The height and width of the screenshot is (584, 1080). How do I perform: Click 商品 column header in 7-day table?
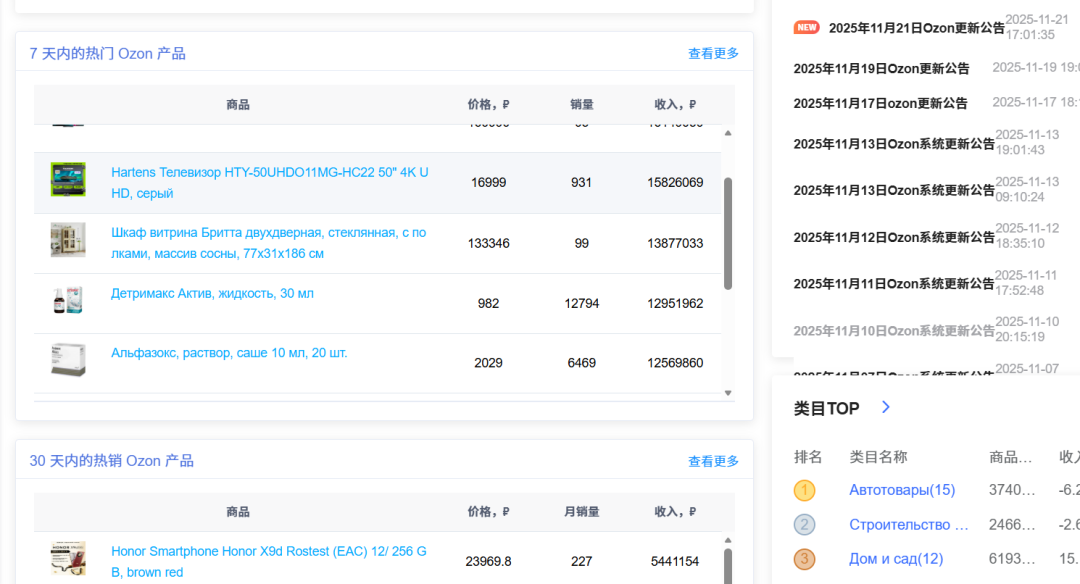[x=238, y=105]
